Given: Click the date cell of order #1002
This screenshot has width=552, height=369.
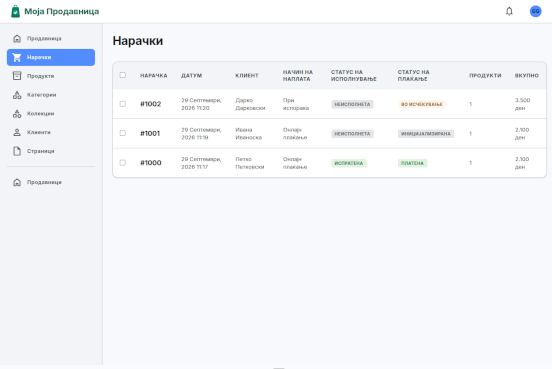Looking at the screenshot, I should pos(201,104).
